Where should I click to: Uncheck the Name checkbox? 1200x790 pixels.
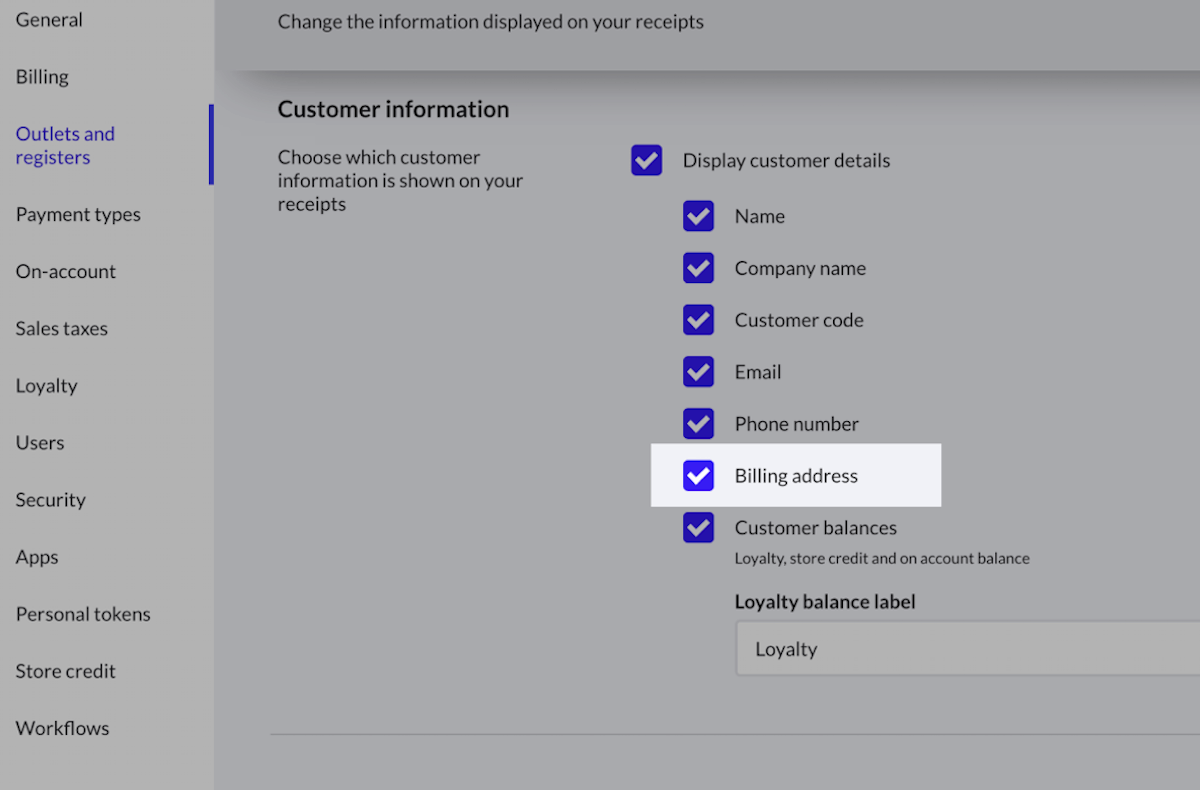(698, 216)
